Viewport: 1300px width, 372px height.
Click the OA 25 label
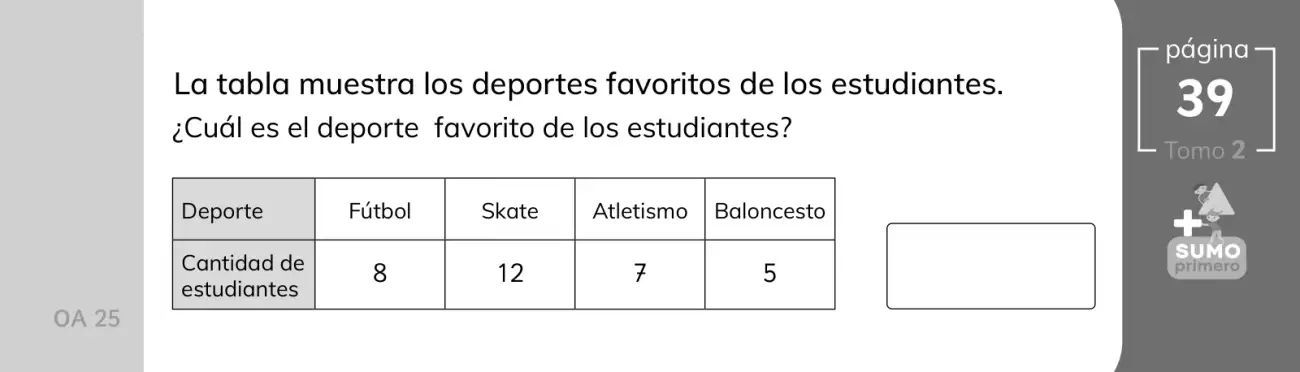[87, 320]
